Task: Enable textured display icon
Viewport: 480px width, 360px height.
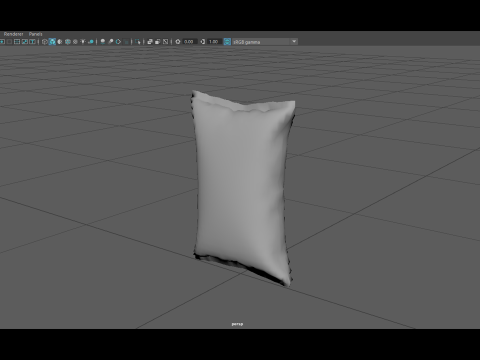Action: point(75,42)
